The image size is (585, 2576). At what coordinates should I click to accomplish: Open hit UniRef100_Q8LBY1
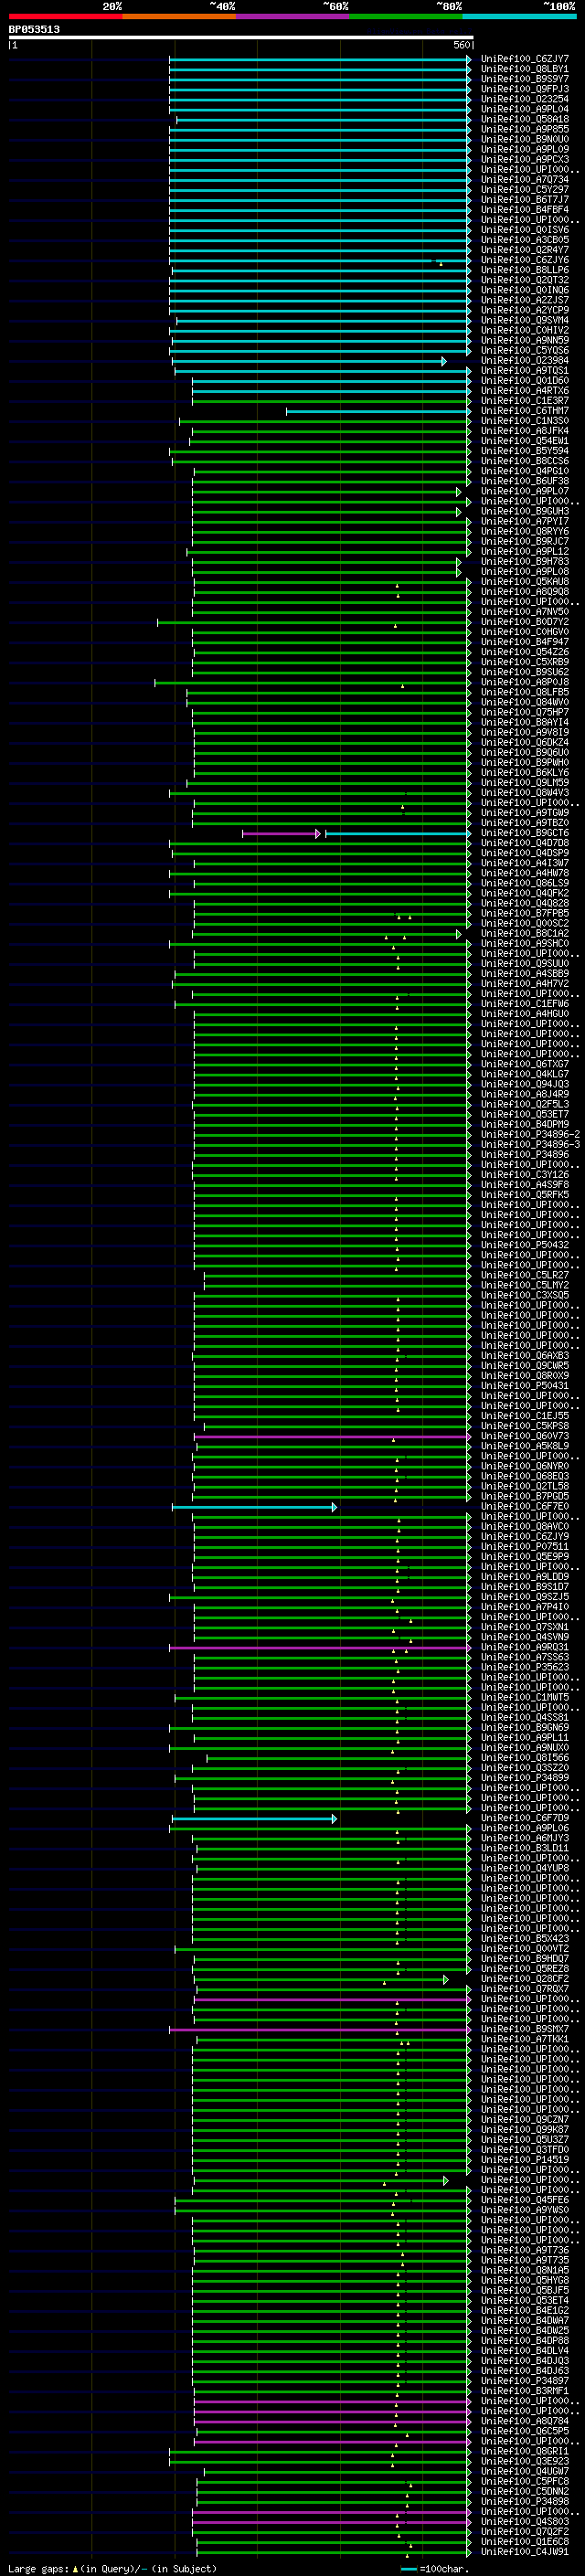[x=525, y=69]
